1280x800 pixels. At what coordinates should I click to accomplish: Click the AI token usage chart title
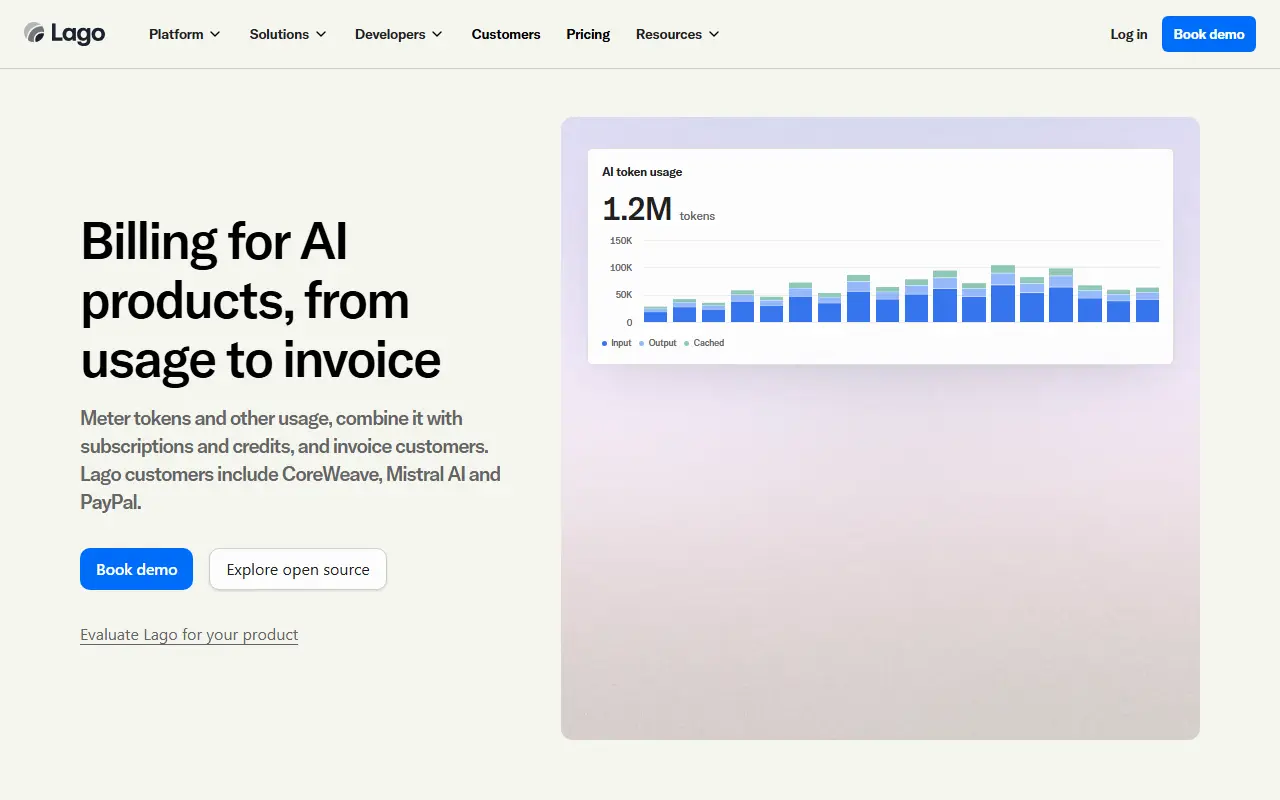click(x=642, y=172)
